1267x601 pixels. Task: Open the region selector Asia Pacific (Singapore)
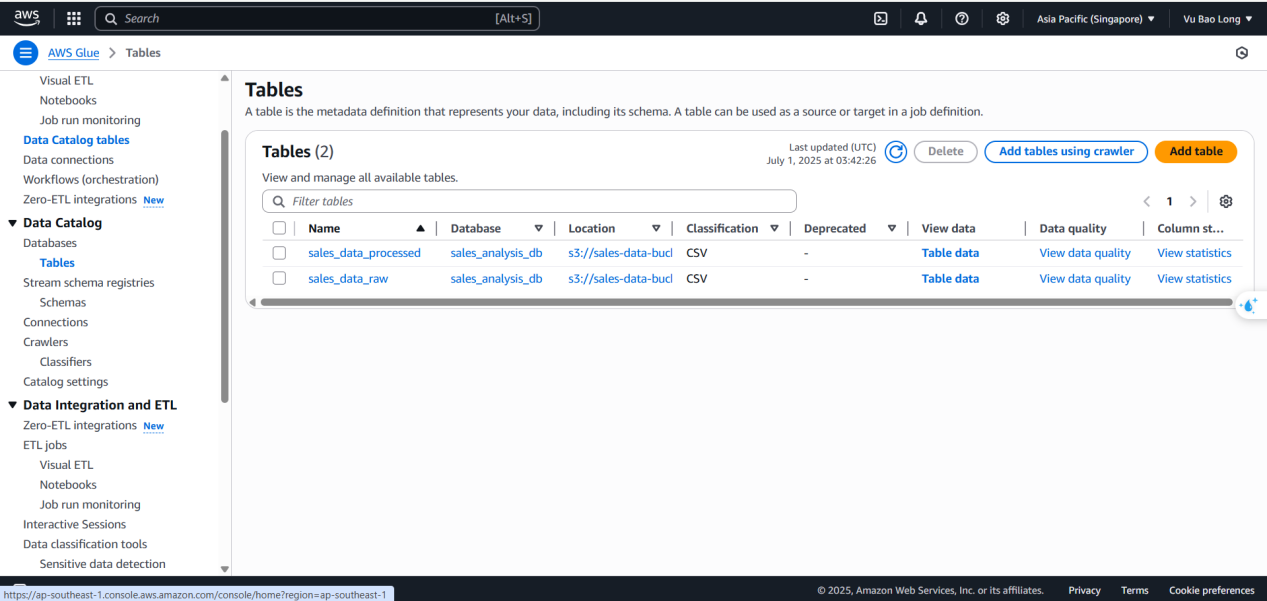tap(1096, 18)
